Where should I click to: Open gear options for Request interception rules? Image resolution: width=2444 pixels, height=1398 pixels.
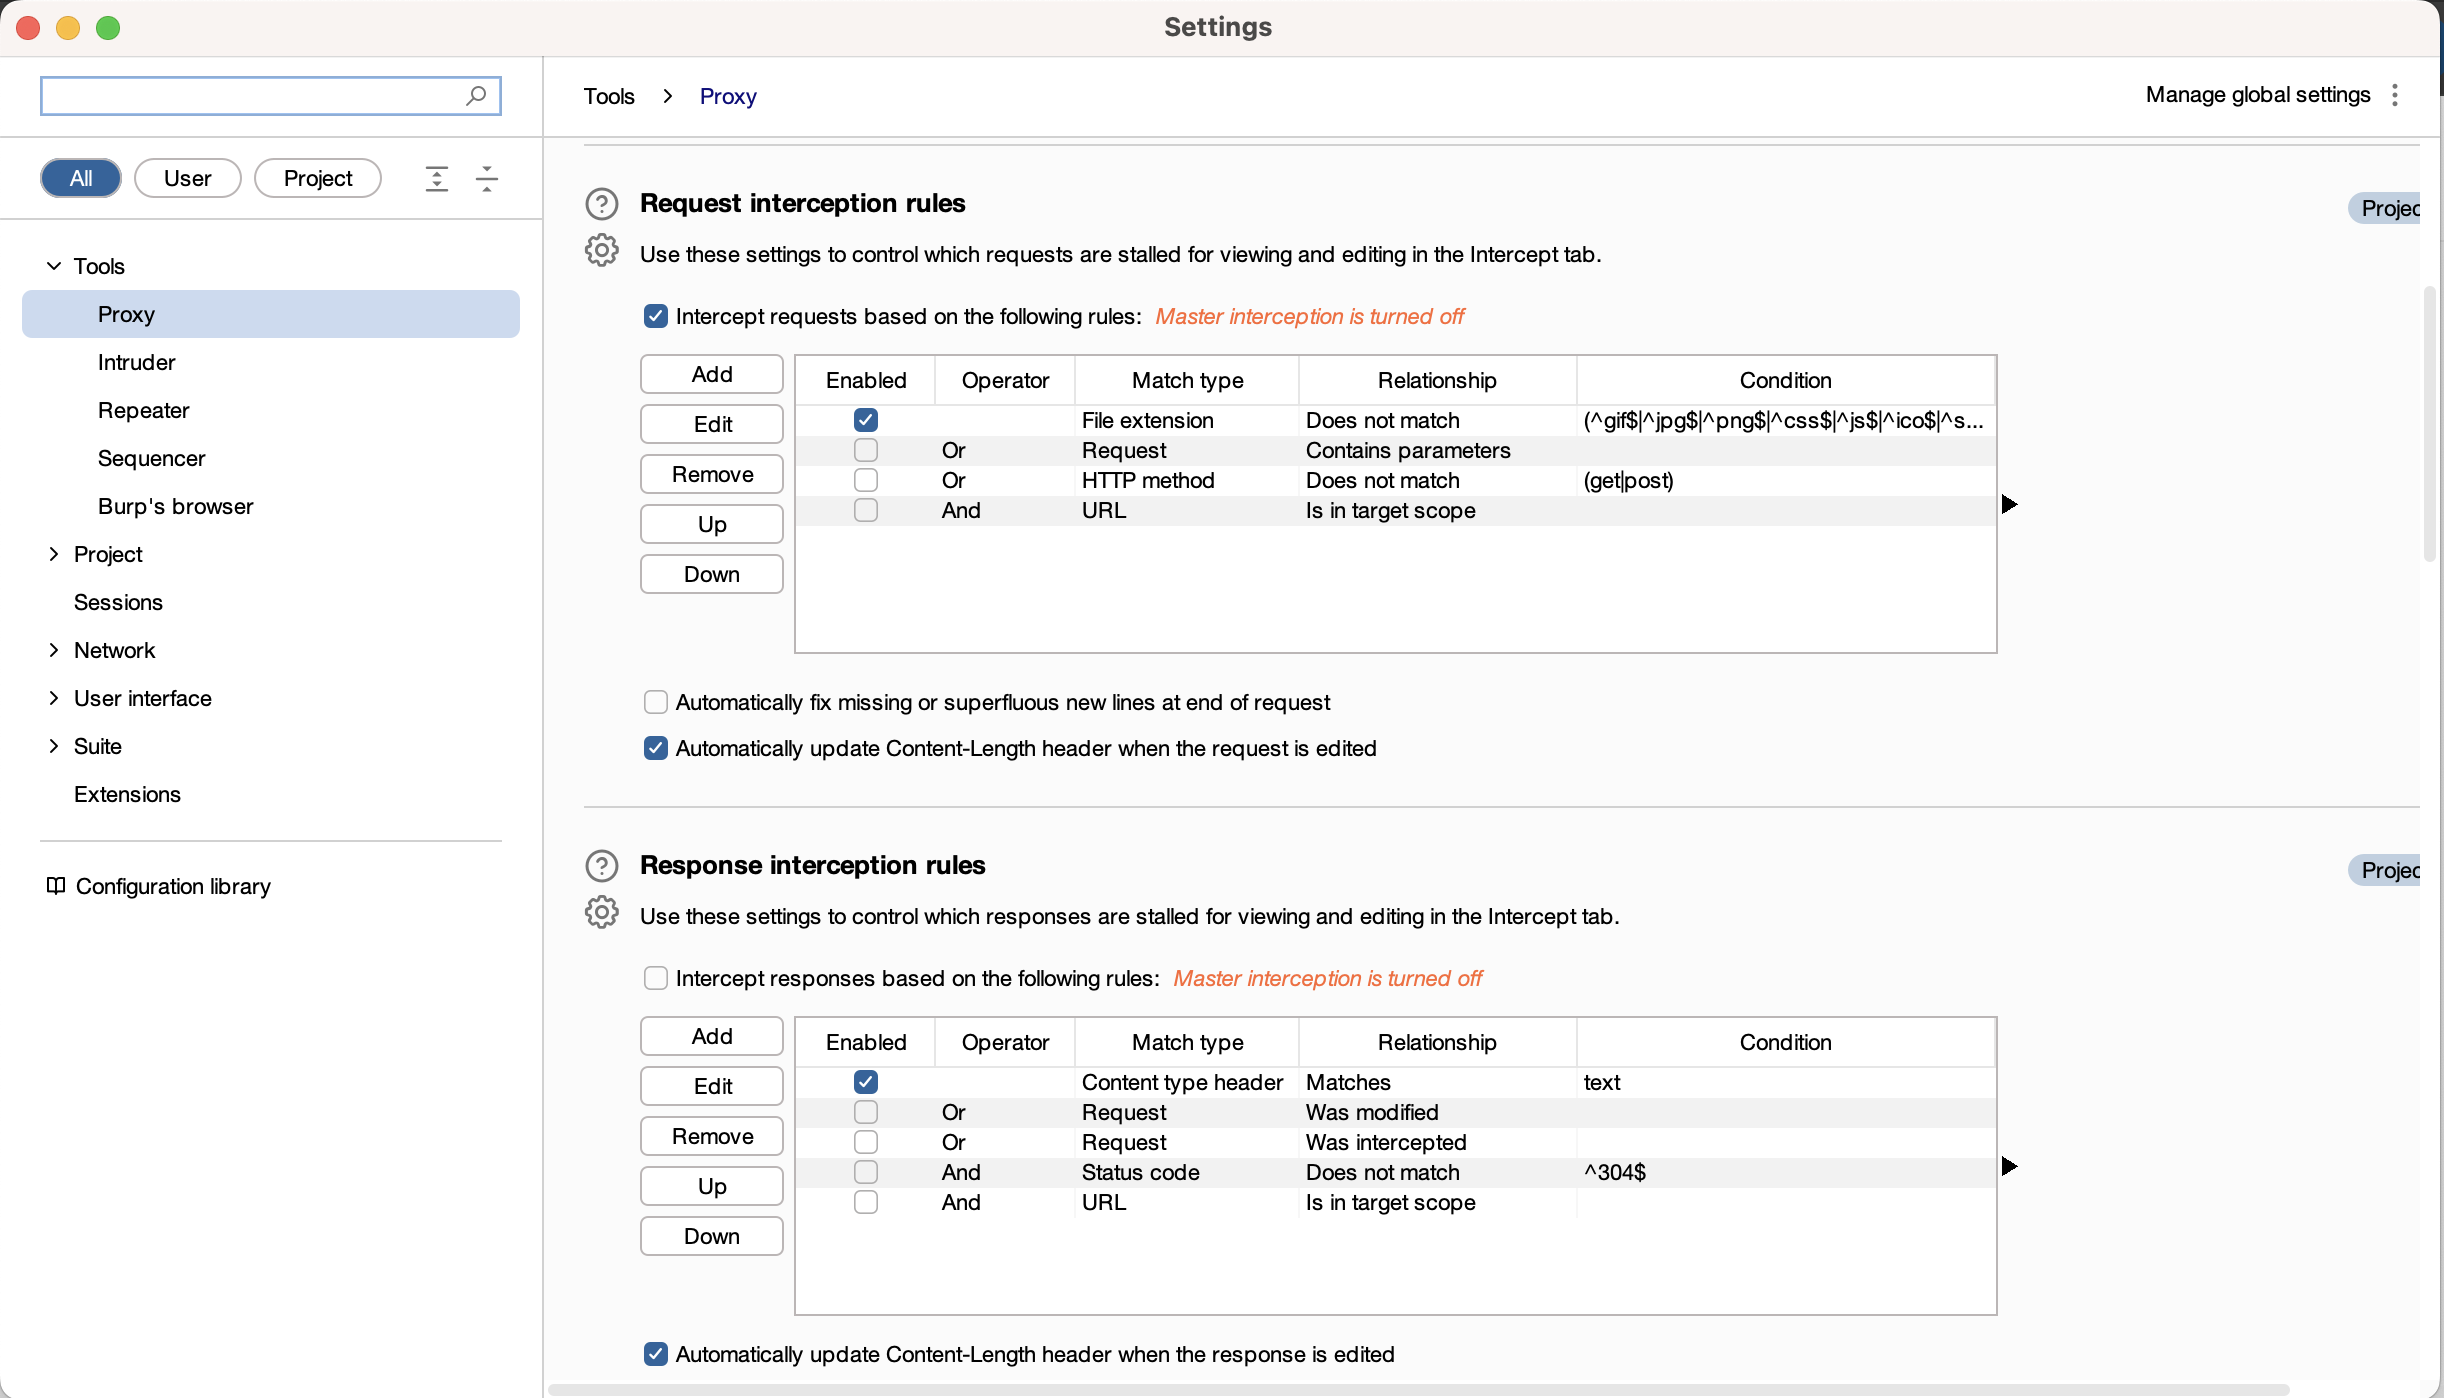coord(601,250)
